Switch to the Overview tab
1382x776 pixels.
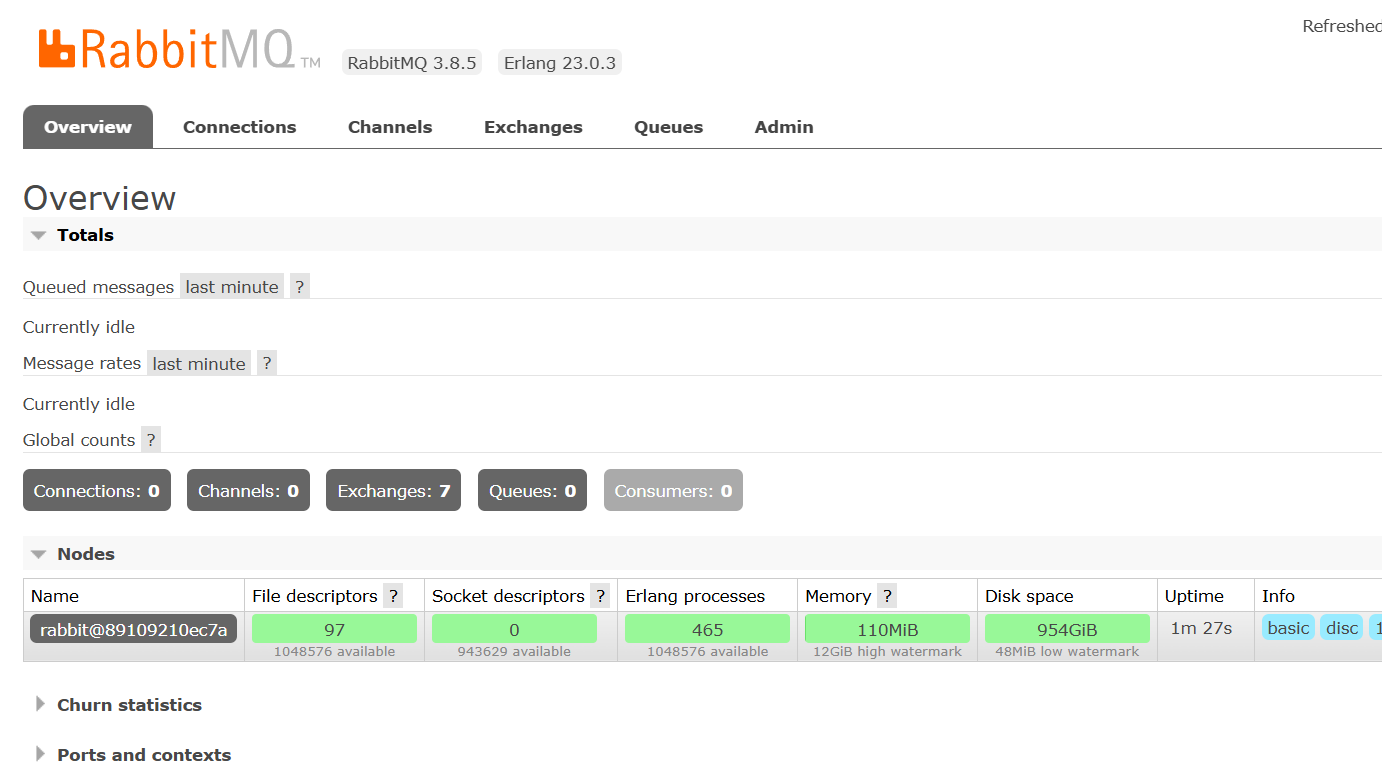click(x=88, y=127)
